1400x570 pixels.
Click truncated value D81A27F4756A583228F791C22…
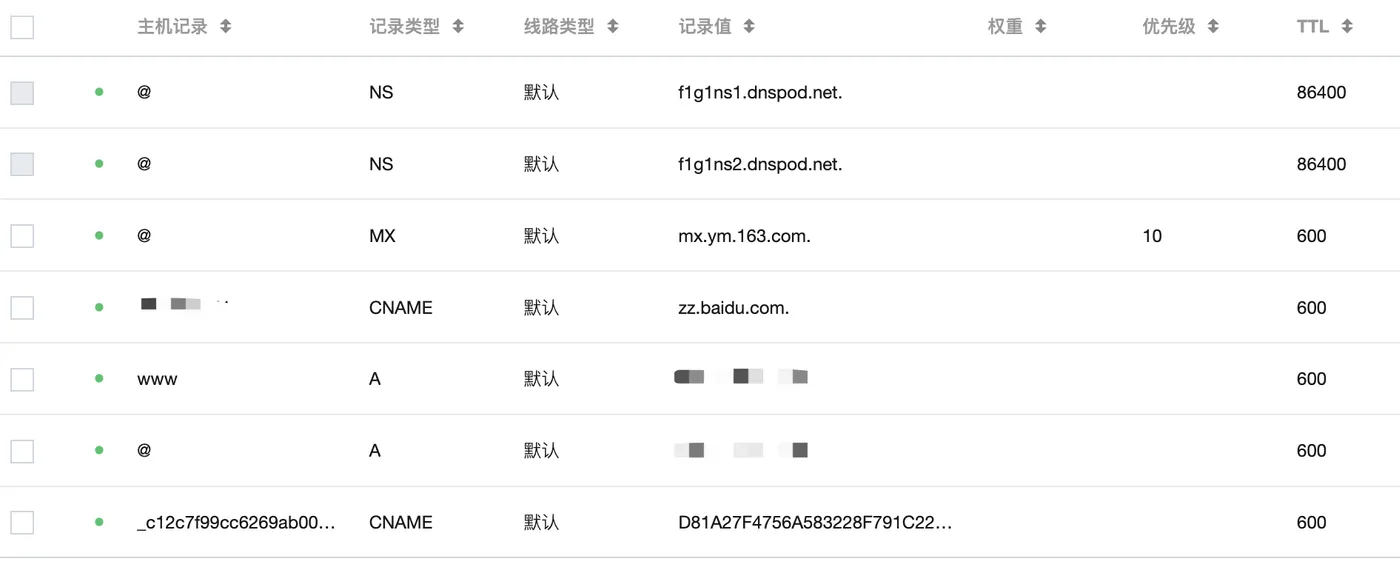(815, 522)
